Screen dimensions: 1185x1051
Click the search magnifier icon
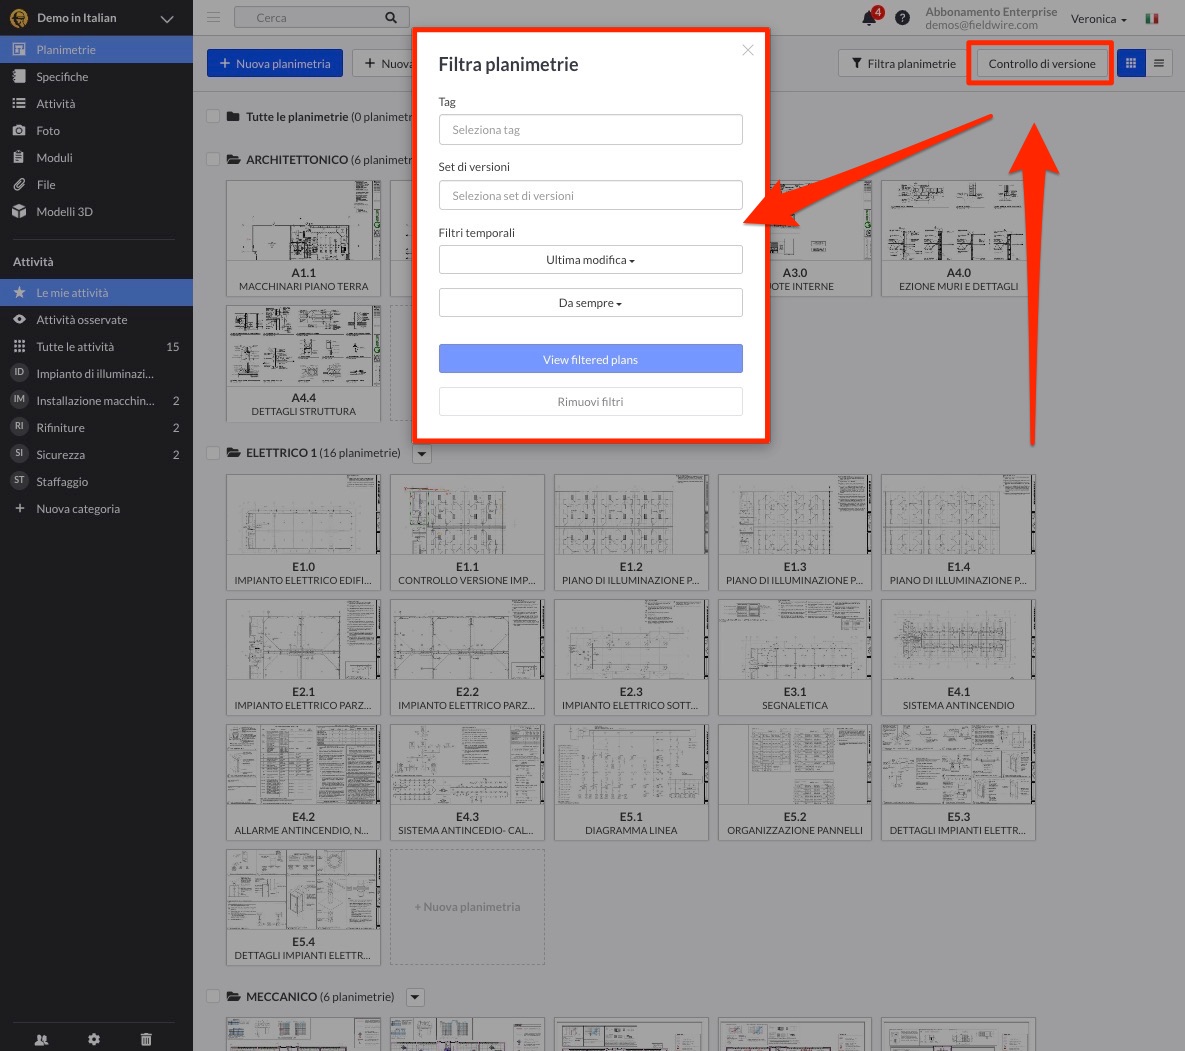point(391,17)
